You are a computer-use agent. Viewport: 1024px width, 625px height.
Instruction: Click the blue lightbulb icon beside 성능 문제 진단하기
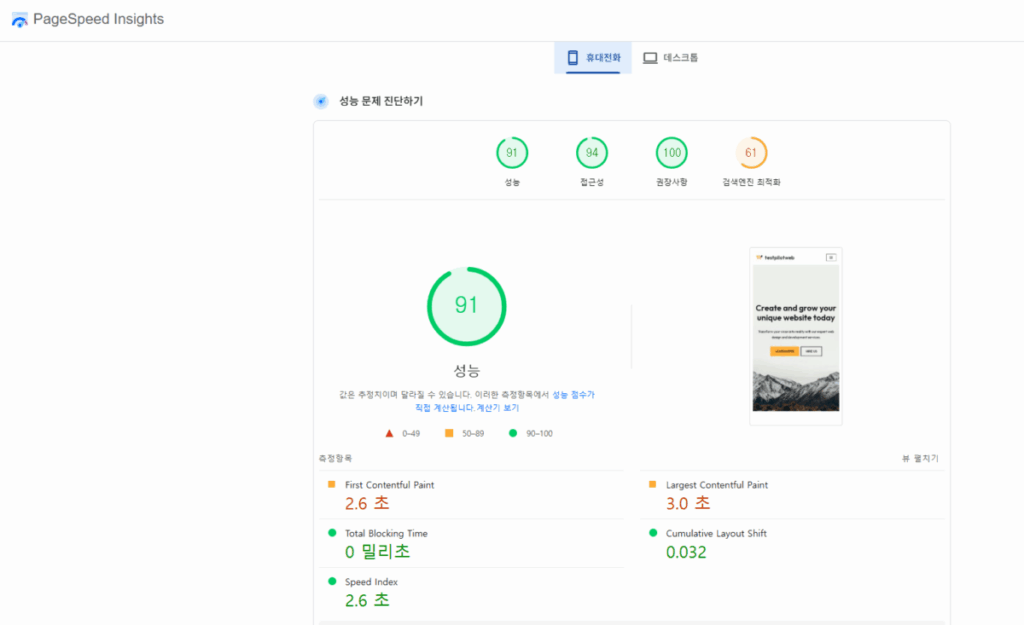tap(320, 100)
